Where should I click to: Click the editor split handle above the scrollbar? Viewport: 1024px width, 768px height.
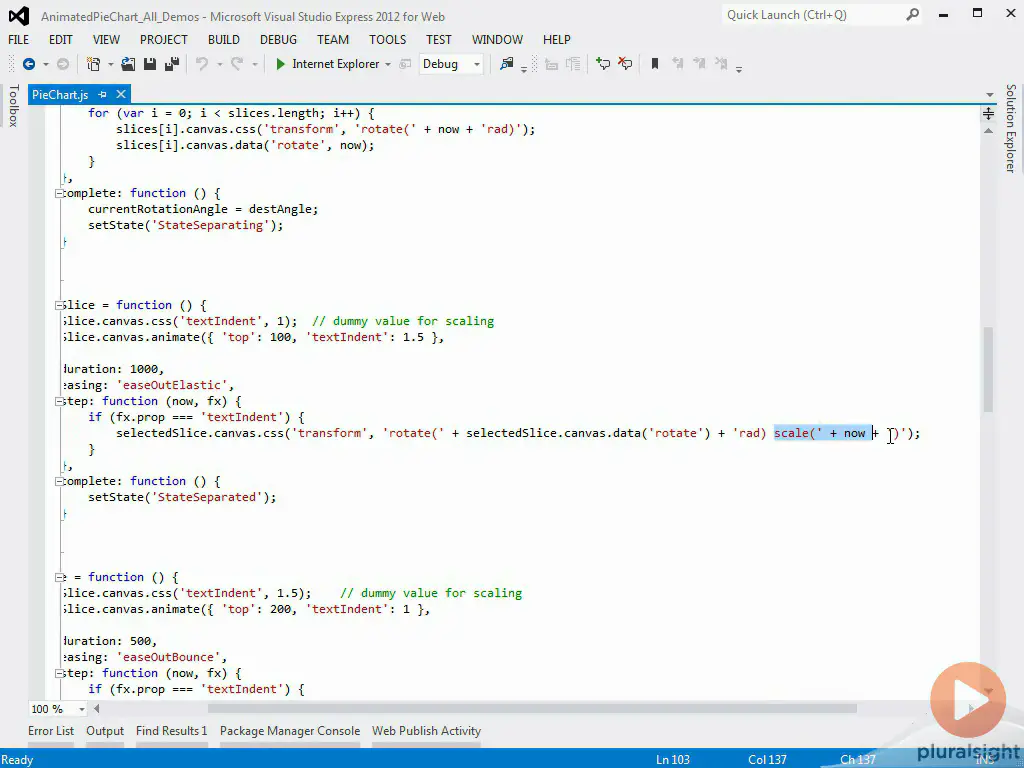click(989, 114)
